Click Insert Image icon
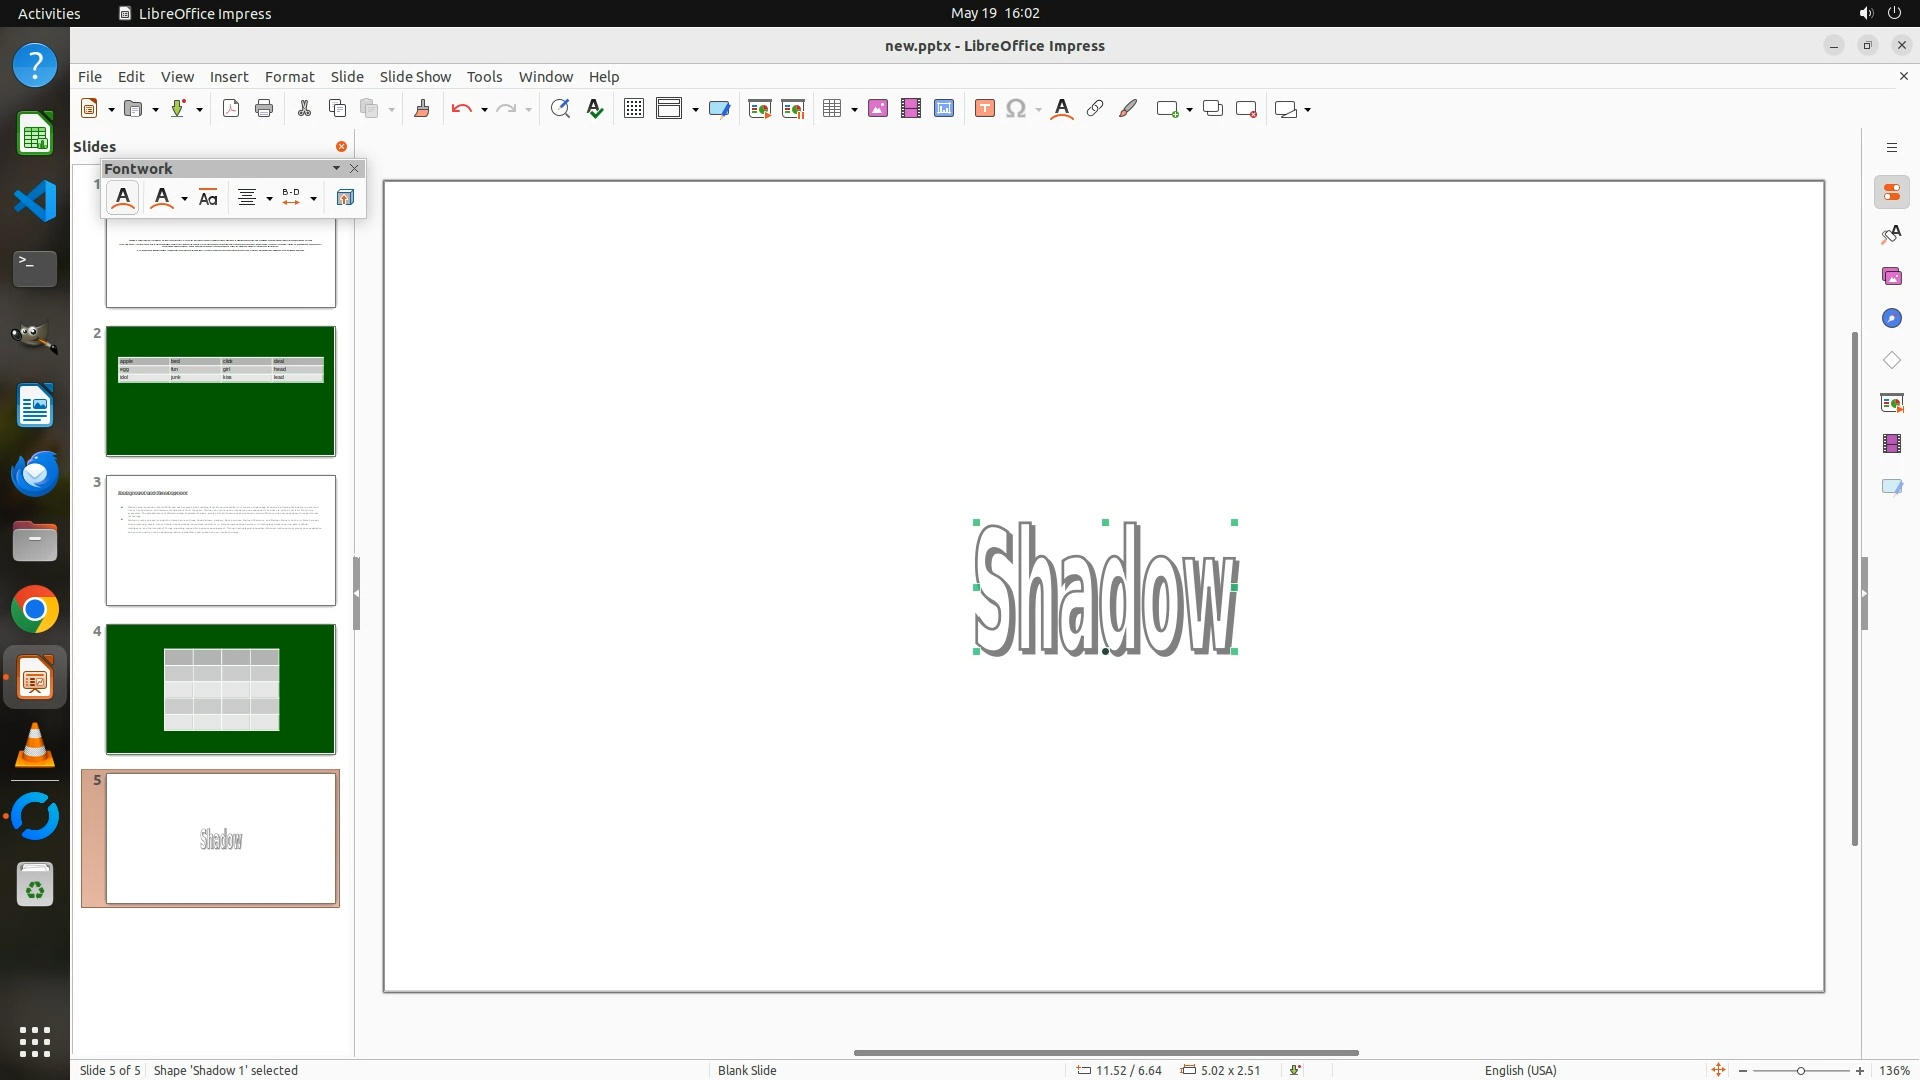 [x=878, y=109]
